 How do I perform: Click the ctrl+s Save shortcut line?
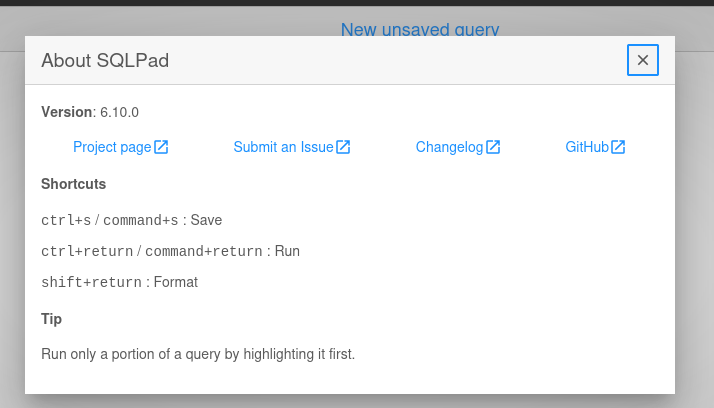coord(132,220)
